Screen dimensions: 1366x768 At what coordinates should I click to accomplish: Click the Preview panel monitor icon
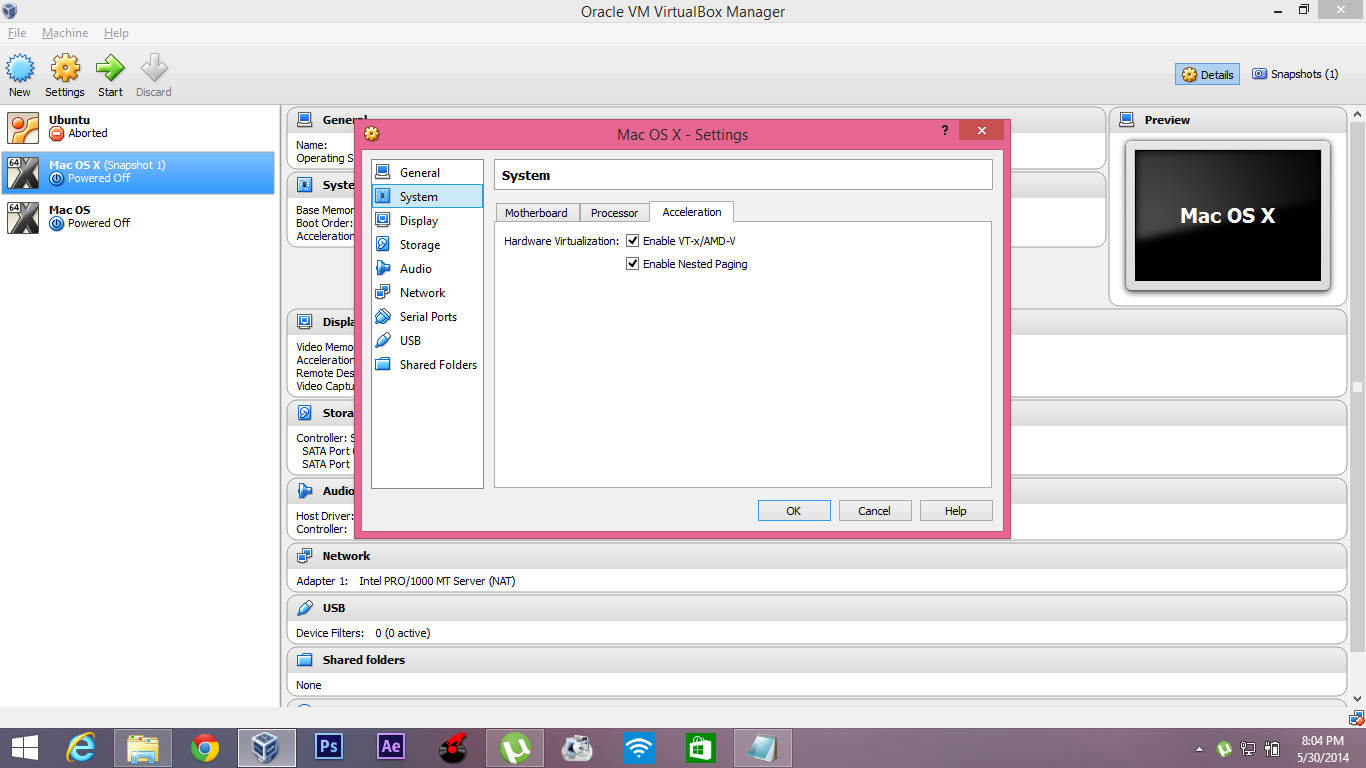coord(1127,120)
